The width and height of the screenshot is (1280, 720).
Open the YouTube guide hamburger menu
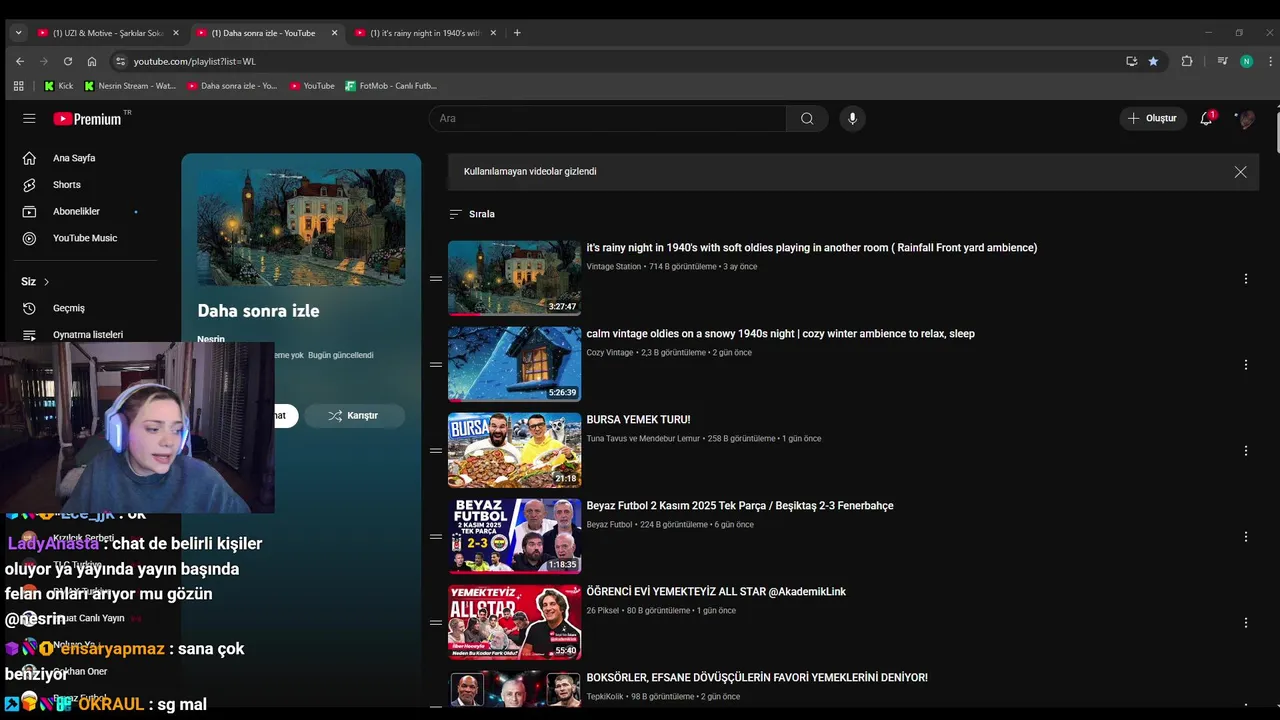click(x=29, y=118)
